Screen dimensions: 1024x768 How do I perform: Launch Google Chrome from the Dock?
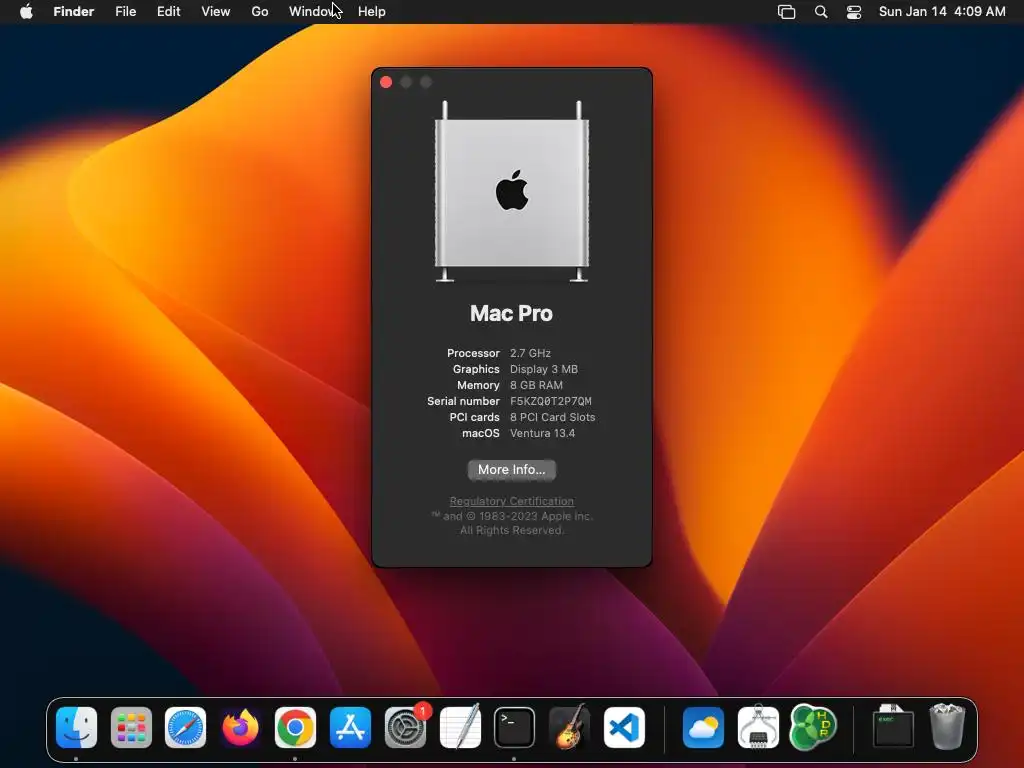(x=295, y=728)
